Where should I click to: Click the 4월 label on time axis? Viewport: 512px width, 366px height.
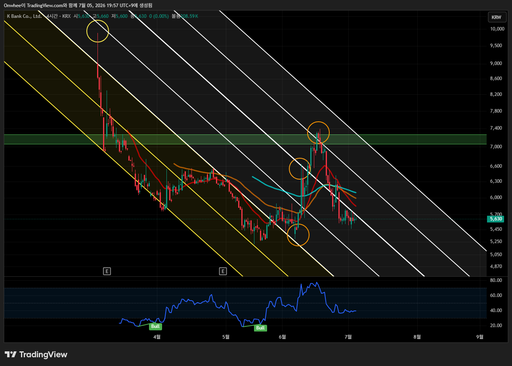point(157,337)
